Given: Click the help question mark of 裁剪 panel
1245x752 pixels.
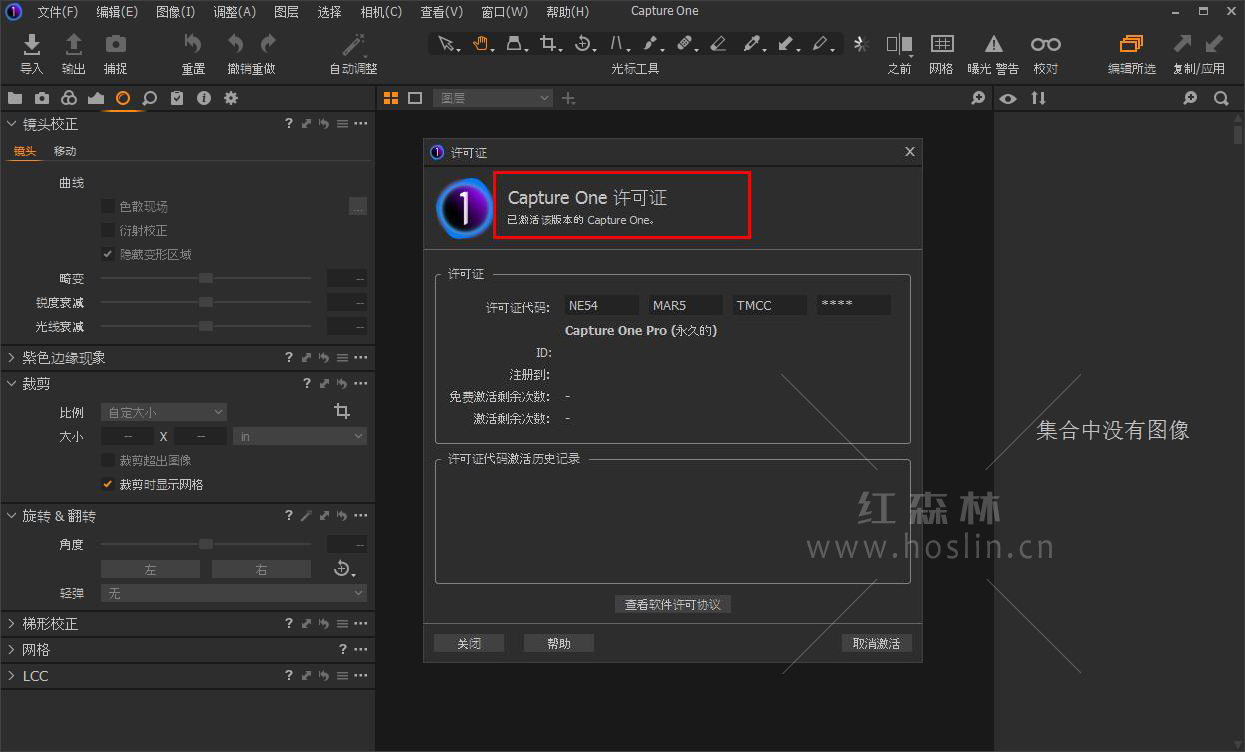Looking at the screenshot, I should [x=307, y=384].
